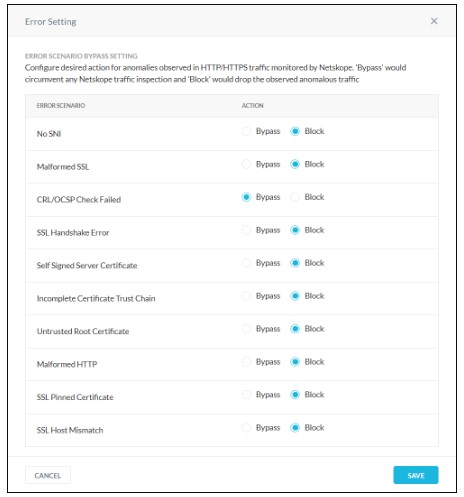This screenshot has height=497, width=464.
Task: Choose Block for CRL/OCSP Check Failed
Action: [295, 197]
